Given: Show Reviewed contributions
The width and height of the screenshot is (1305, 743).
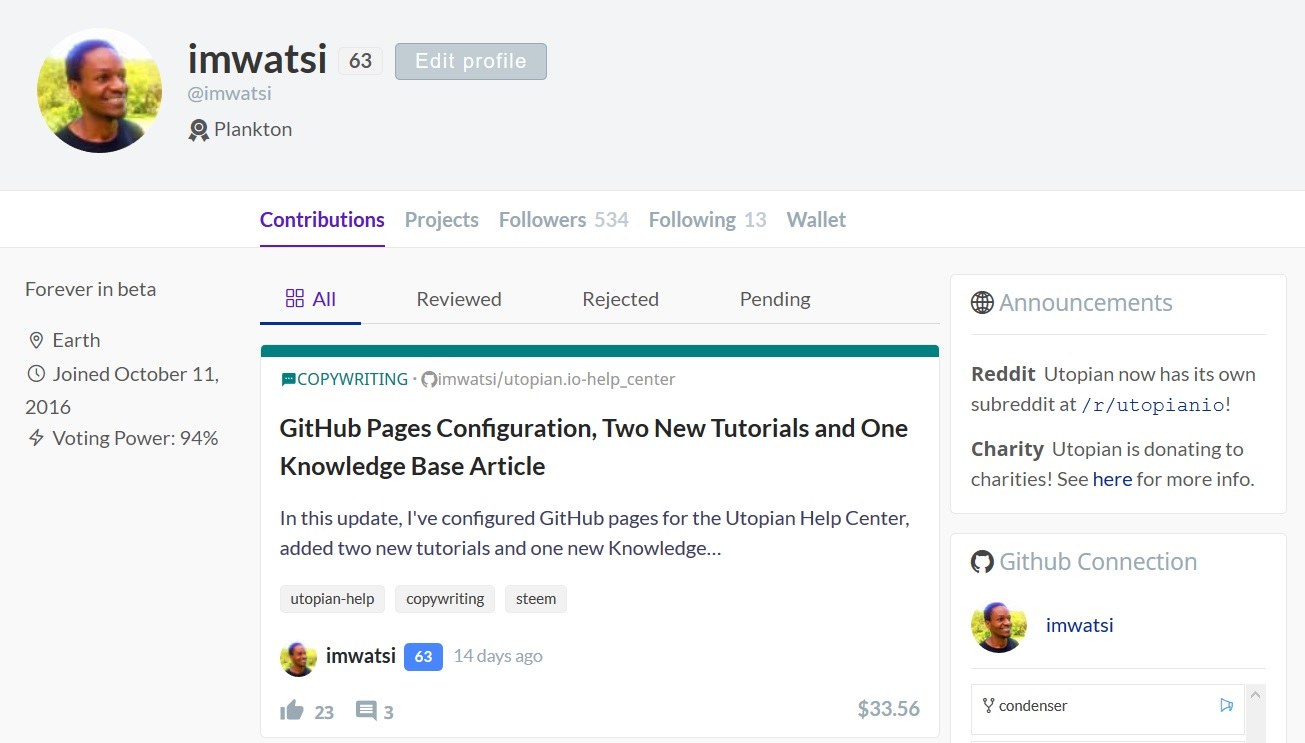Looking at the screenshot, I should pyautogui.click(x=459, y=299).
